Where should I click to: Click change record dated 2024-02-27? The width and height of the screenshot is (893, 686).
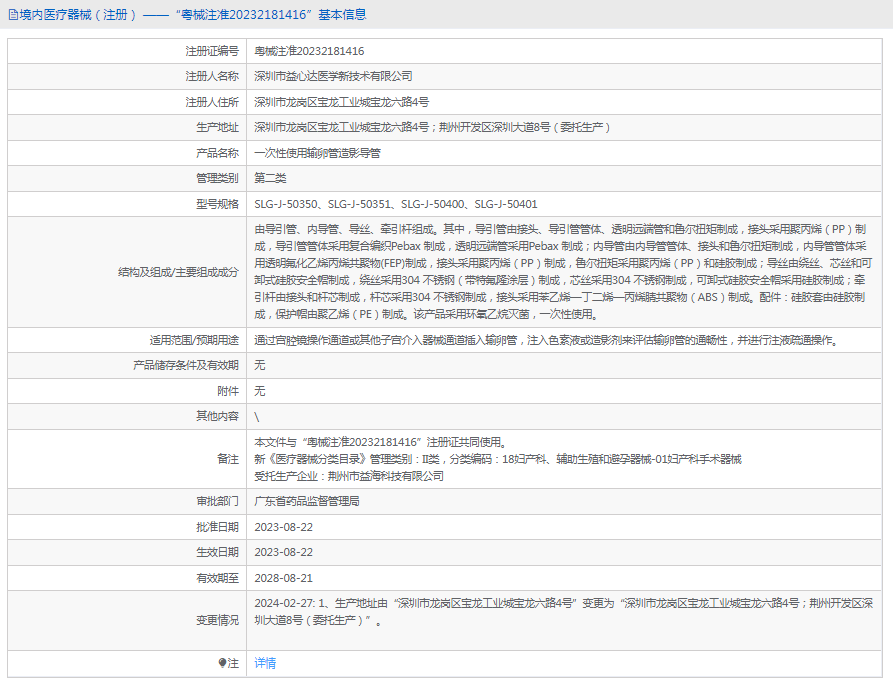tap(563, 612)
